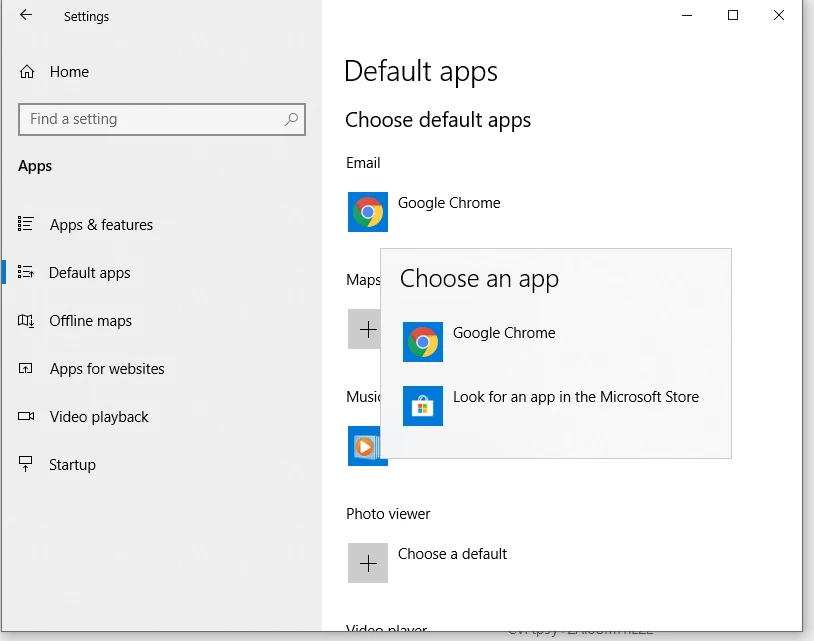This screenshot has height=641, width=814.
Task: Open the Home settings page
Action: coord(69,72)
